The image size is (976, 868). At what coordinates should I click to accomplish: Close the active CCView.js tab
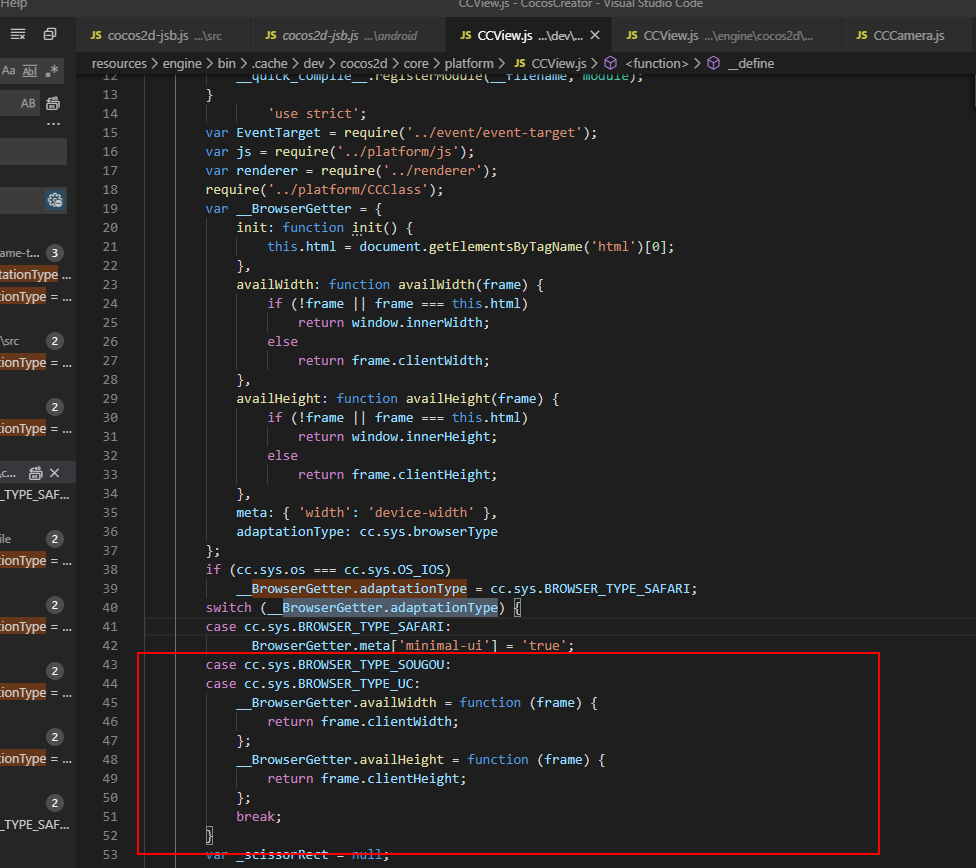tap(595, 35)
